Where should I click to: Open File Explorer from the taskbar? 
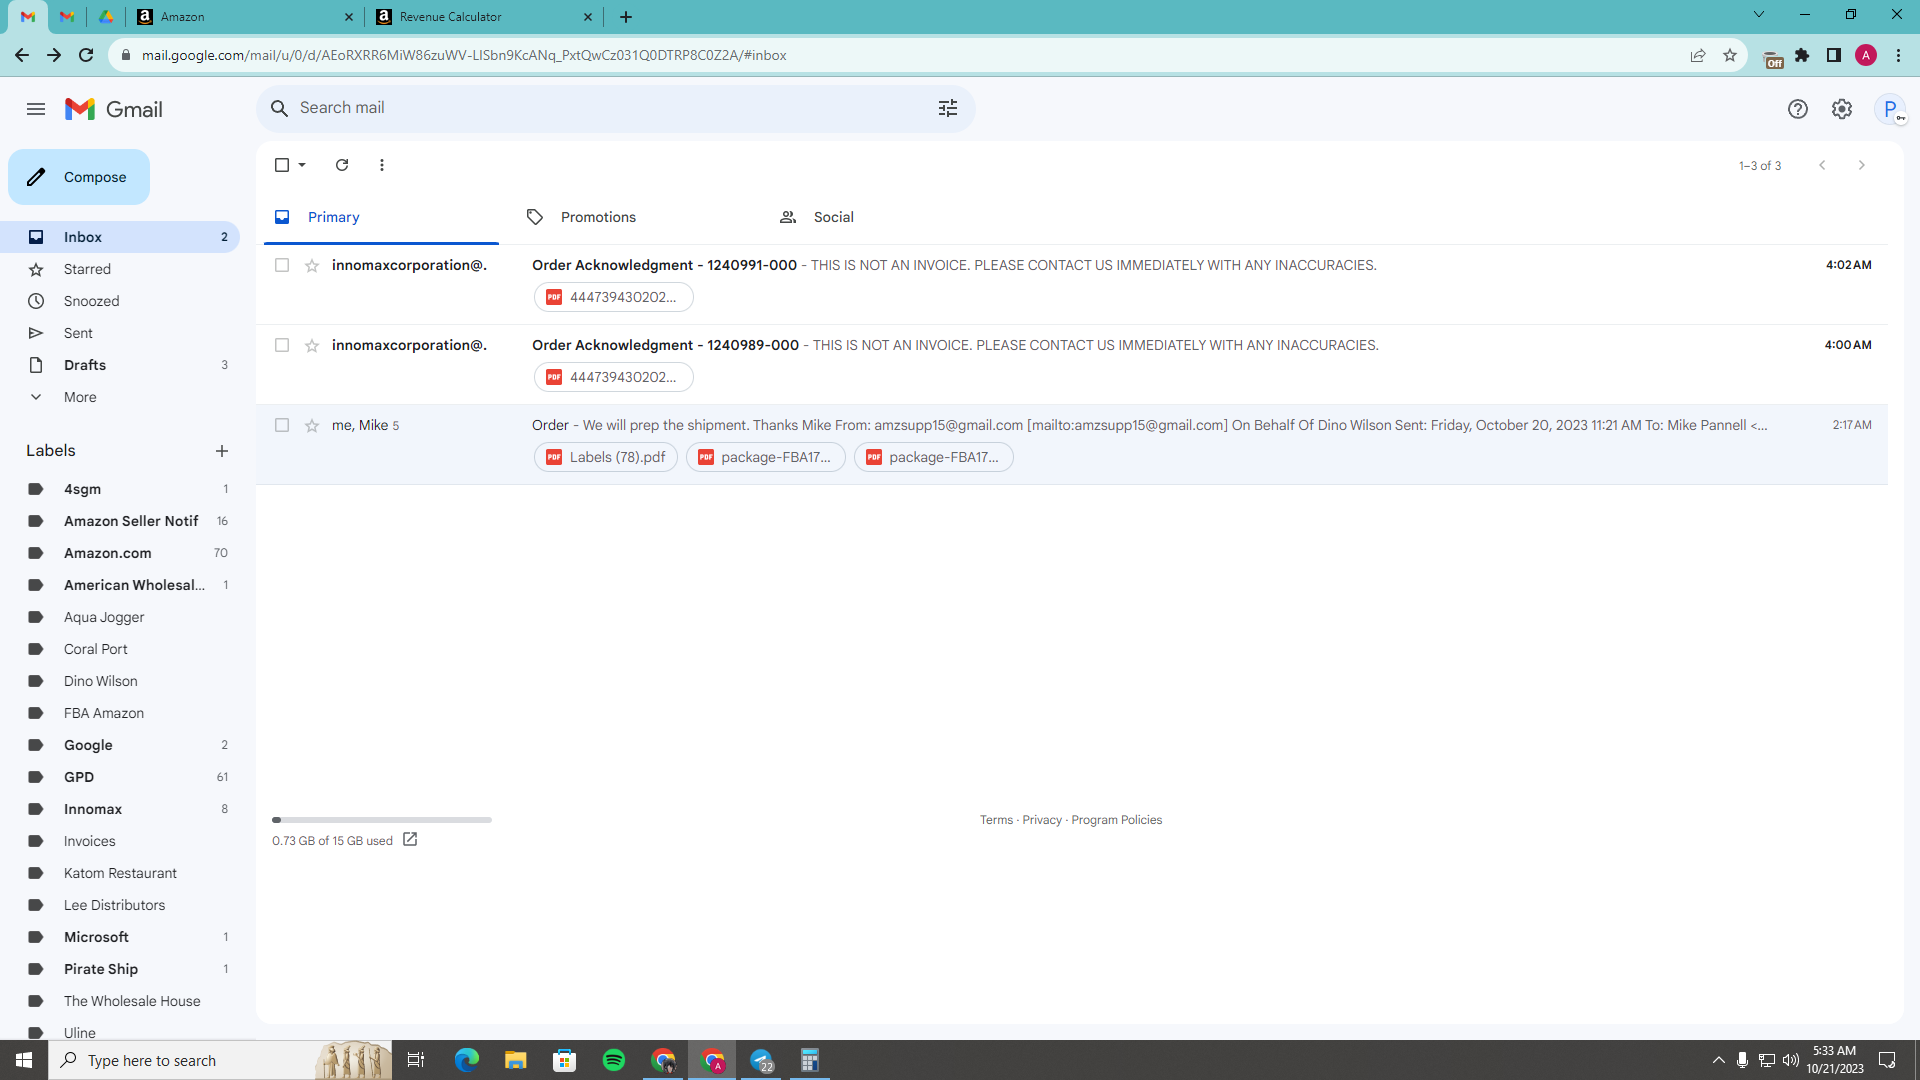(516, 1060)
